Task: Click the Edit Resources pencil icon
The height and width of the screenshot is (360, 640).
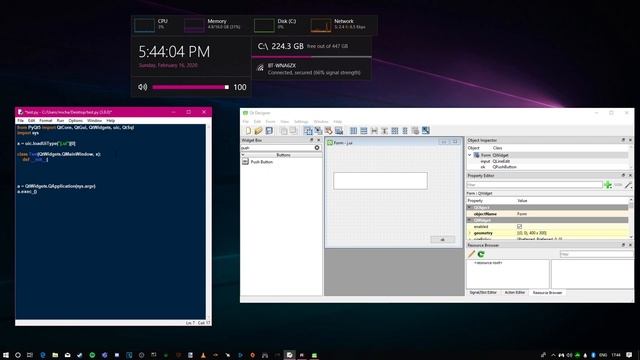Action: (x=471, y=254)
